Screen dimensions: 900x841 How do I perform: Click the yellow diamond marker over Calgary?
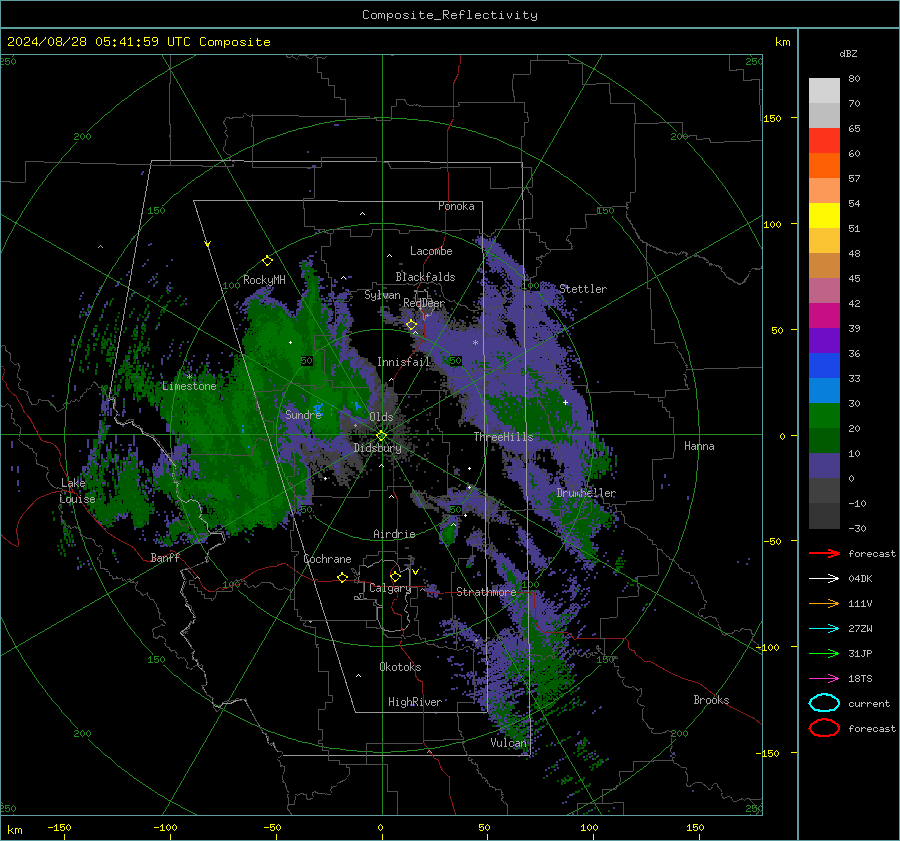(395, 576)
